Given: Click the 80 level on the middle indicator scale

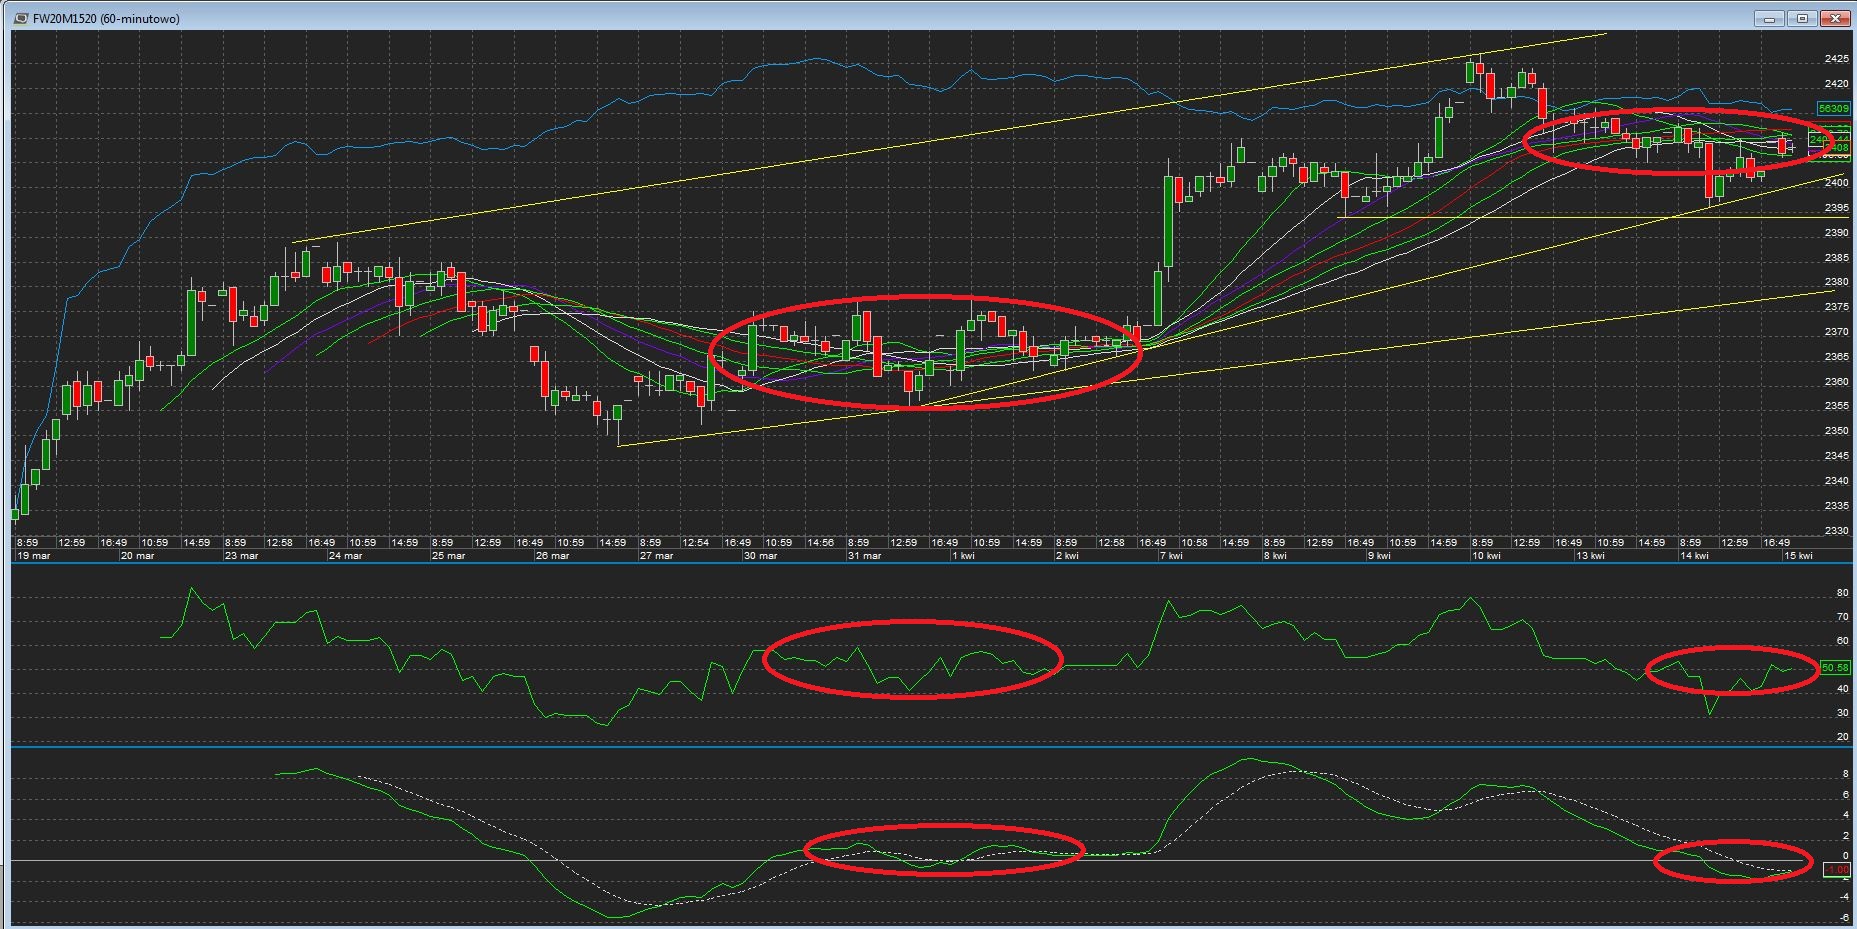Looking at the screenshot, I should coord(1843,593).
